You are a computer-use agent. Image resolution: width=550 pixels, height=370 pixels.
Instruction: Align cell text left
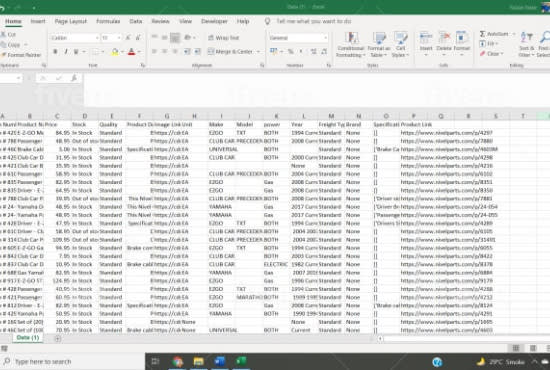(x=154, y=52)
